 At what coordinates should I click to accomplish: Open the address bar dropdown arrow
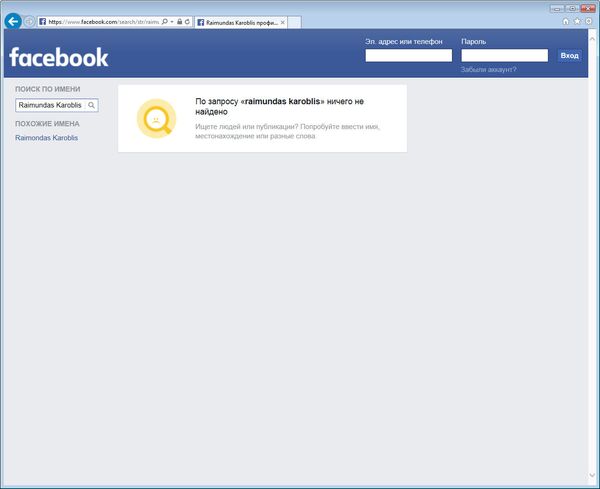coord(172,22)
